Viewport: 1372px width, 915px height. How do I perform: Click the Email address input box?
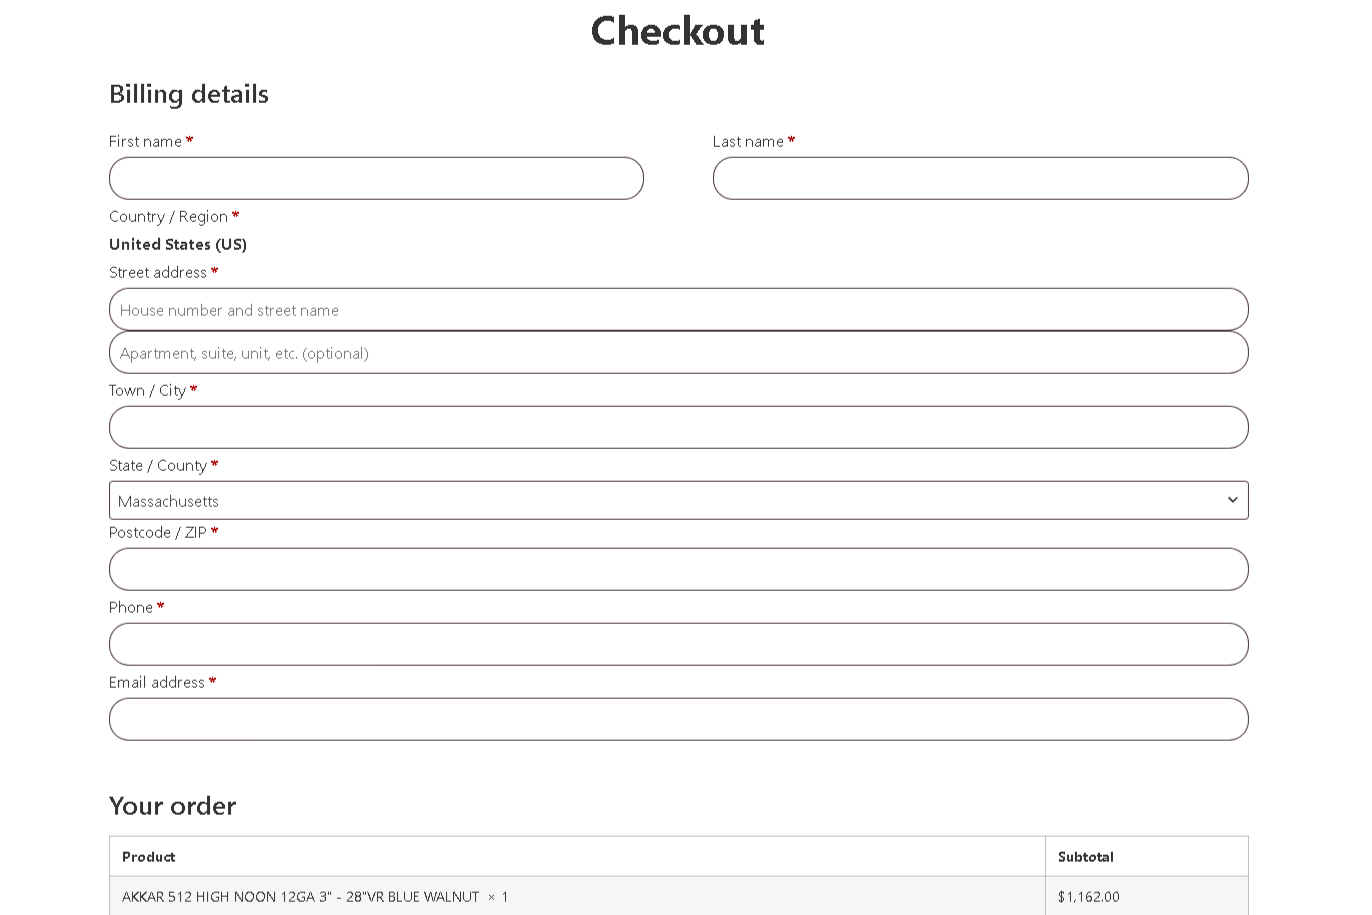[x=678, y=719]
